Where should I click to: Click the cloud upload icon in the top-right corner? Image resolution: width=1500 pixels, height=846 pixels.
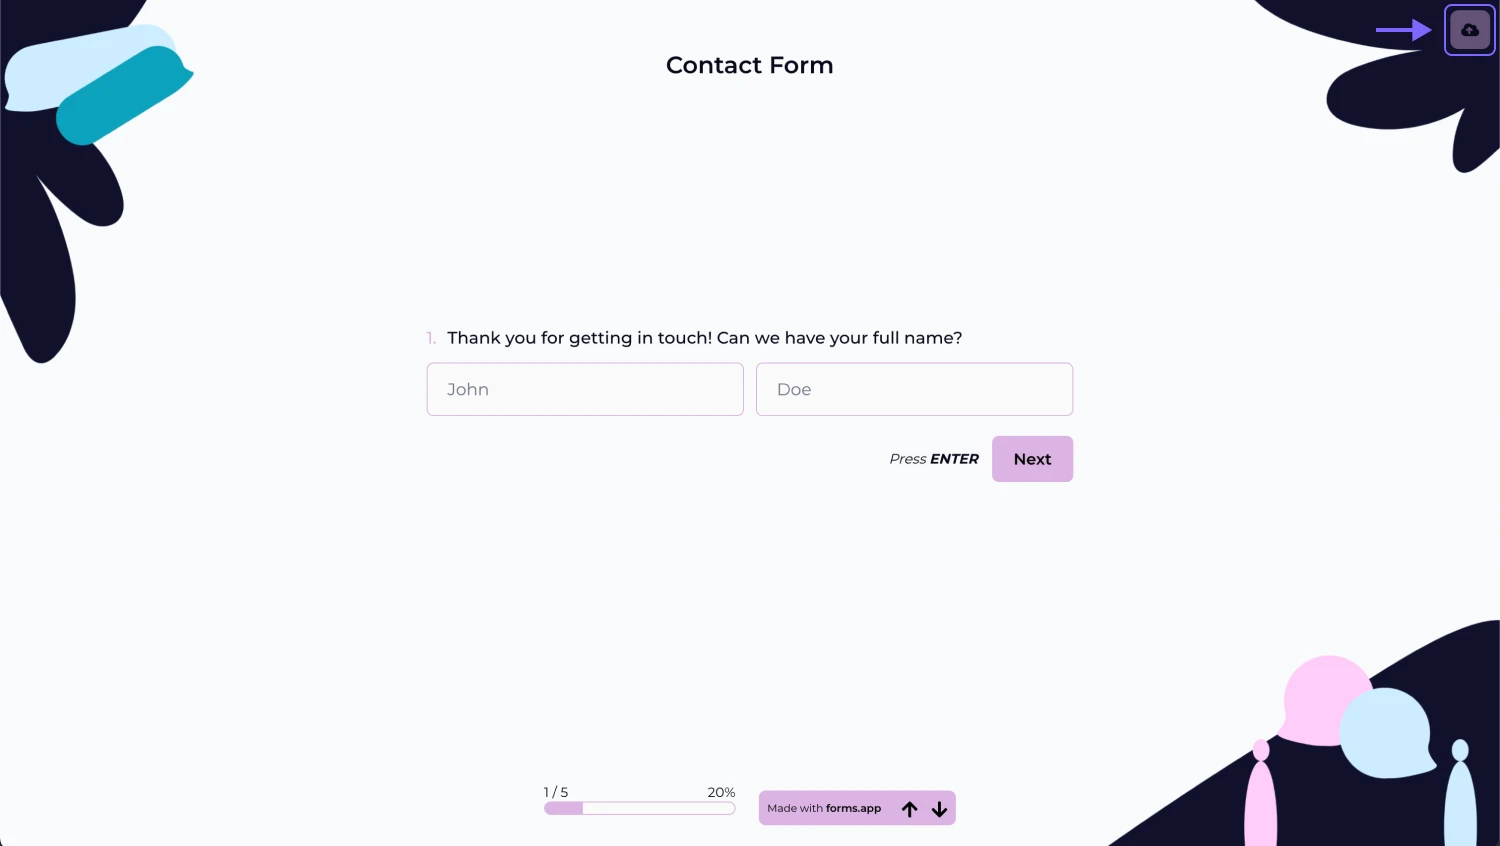pyautogui.click(x=1469, y=29)
